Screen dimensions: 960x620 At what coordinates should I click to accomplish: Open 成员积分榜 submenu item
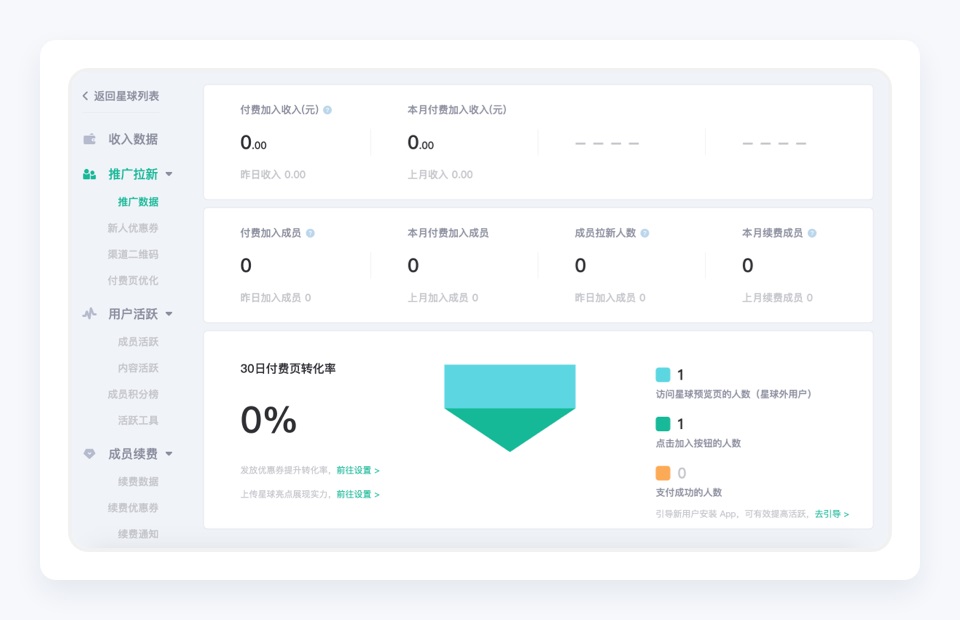tap(133, 394)
